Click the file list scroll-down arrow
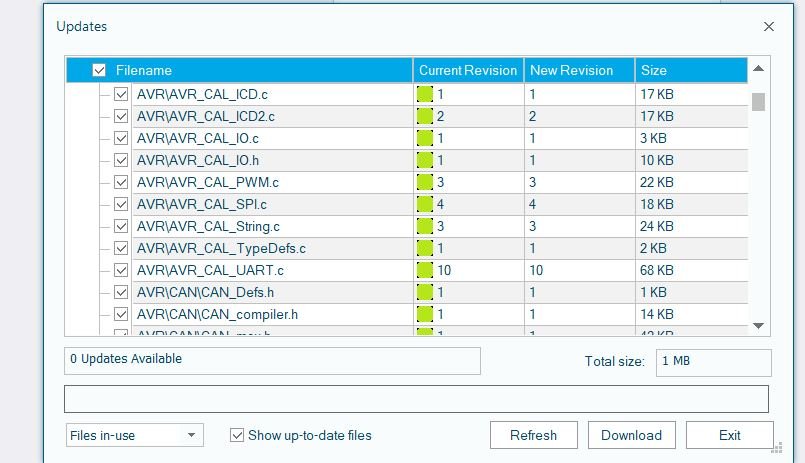This screenshot has width=805, height=463. (x=758, y=325)
